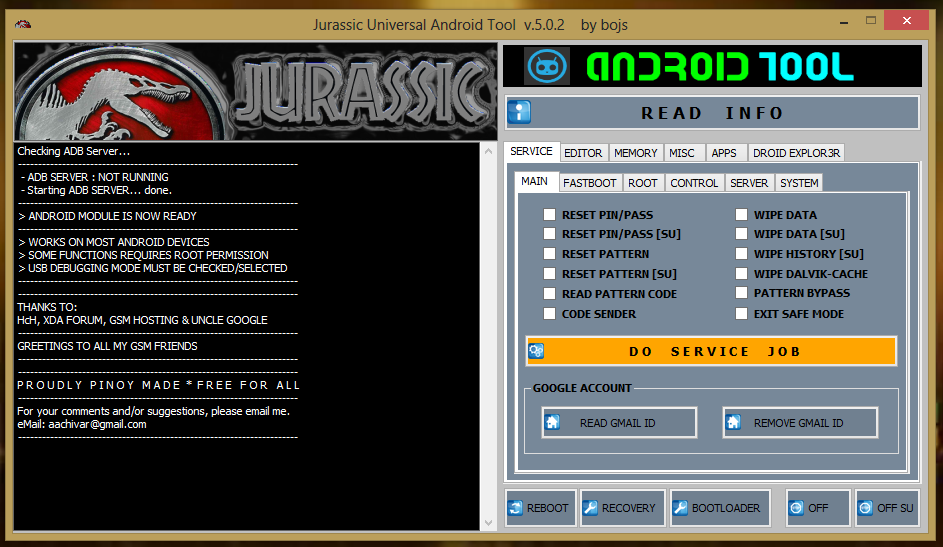
Task: Click the log scrollbar up arrow
Action: [488, 151]
